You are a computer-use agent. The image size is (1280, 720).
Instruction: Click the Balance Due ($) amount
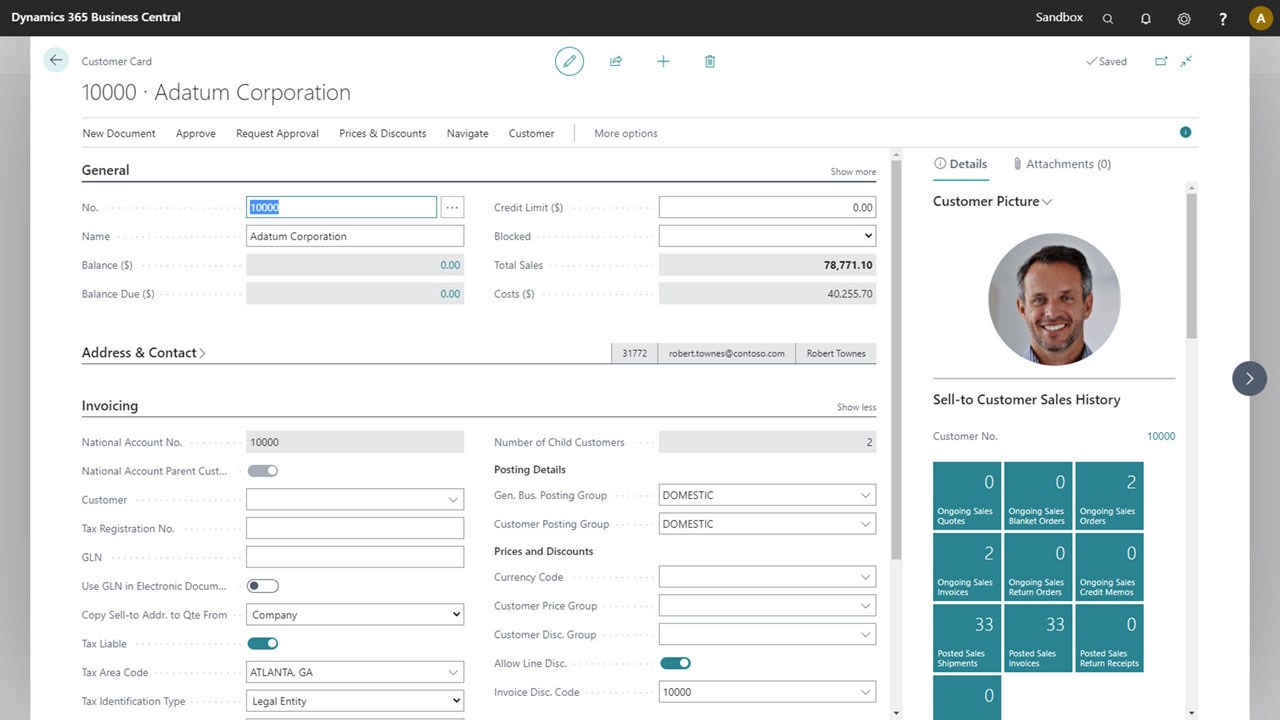pos(450,294)
